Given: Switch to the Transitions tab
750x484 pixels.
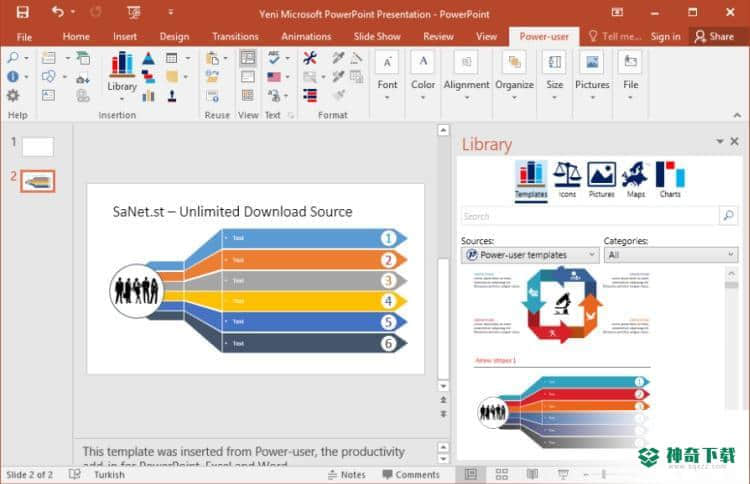Looking at the screenshot, I should (235, 36).
